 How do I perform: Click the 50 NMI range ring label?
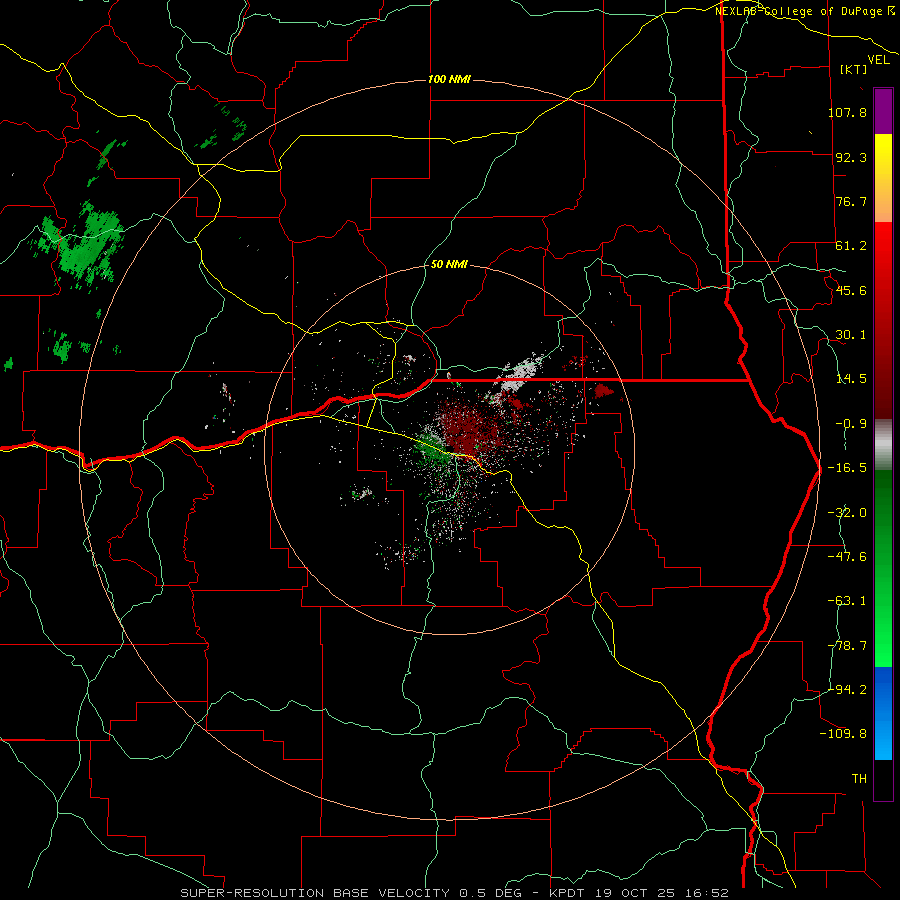click(449, 264)
